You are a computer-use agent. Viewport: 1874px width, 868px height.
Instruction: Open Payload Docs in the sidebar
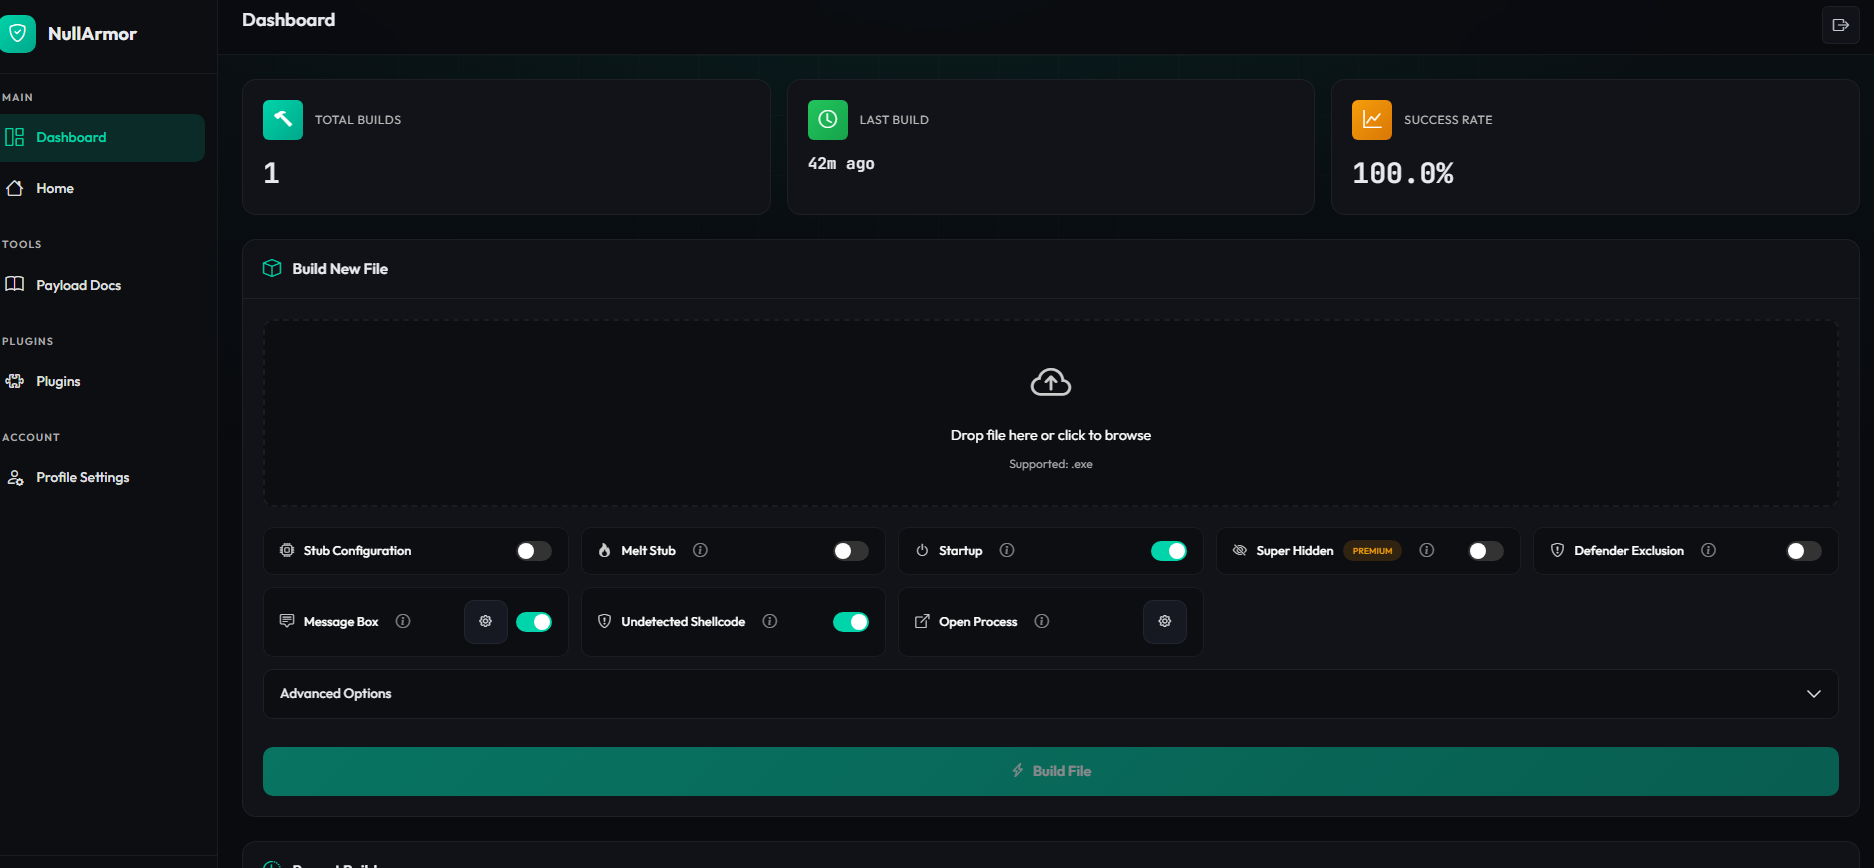(102, 285)
